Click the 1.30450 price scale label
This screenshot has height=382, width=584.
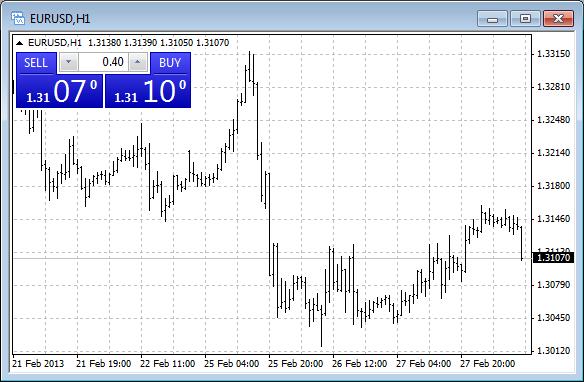tap(553, 318)
